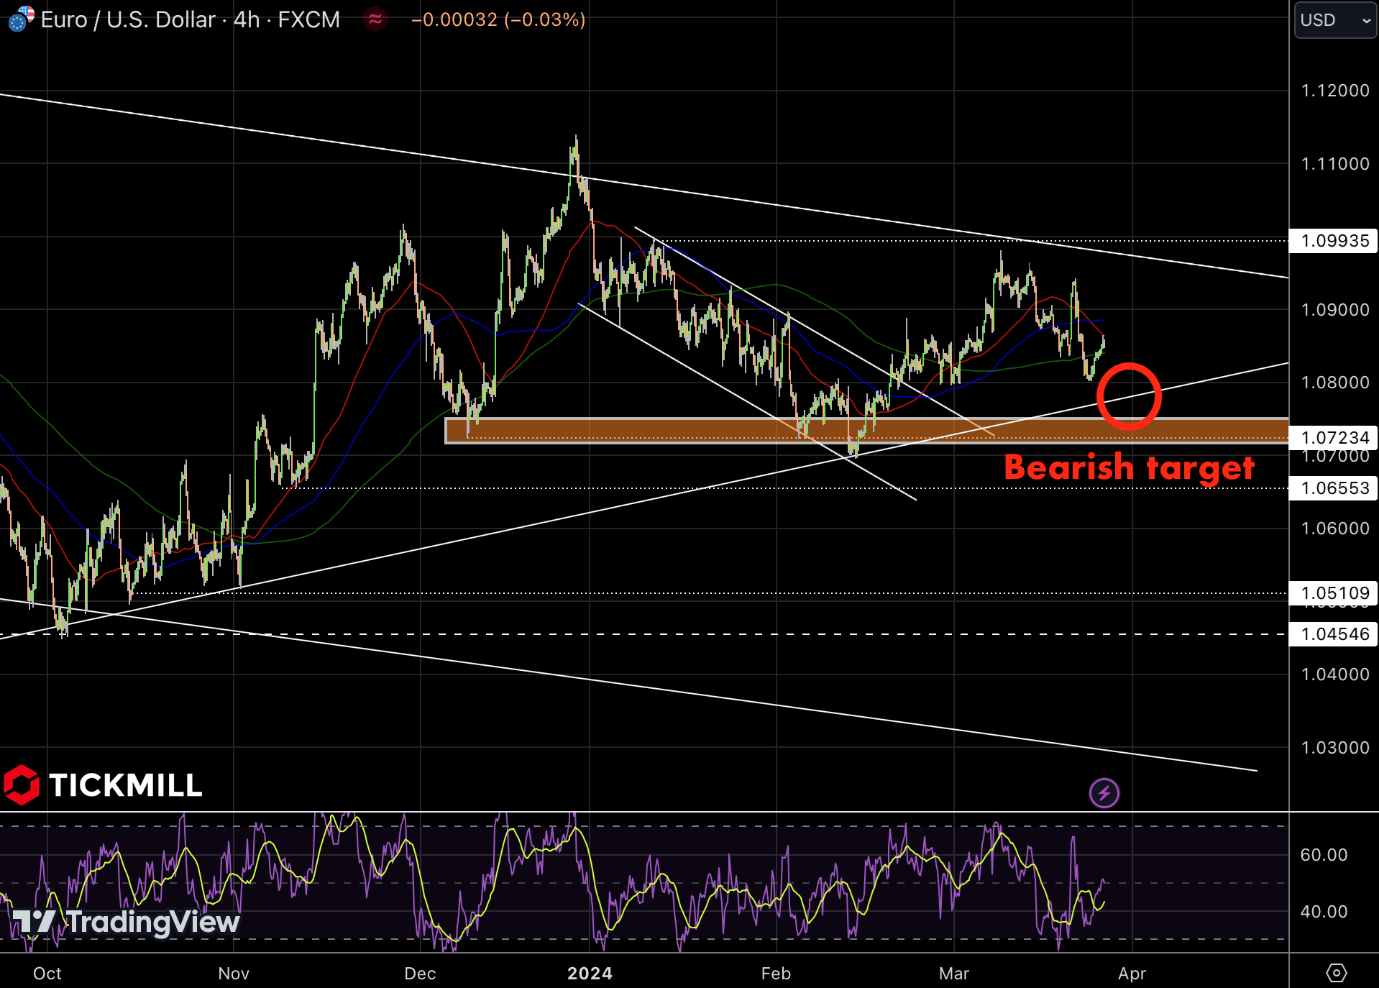Screen dimensions: 1379x988
Task: Click the 1.11000 price axis value
Action: [x=1335, y=163]
